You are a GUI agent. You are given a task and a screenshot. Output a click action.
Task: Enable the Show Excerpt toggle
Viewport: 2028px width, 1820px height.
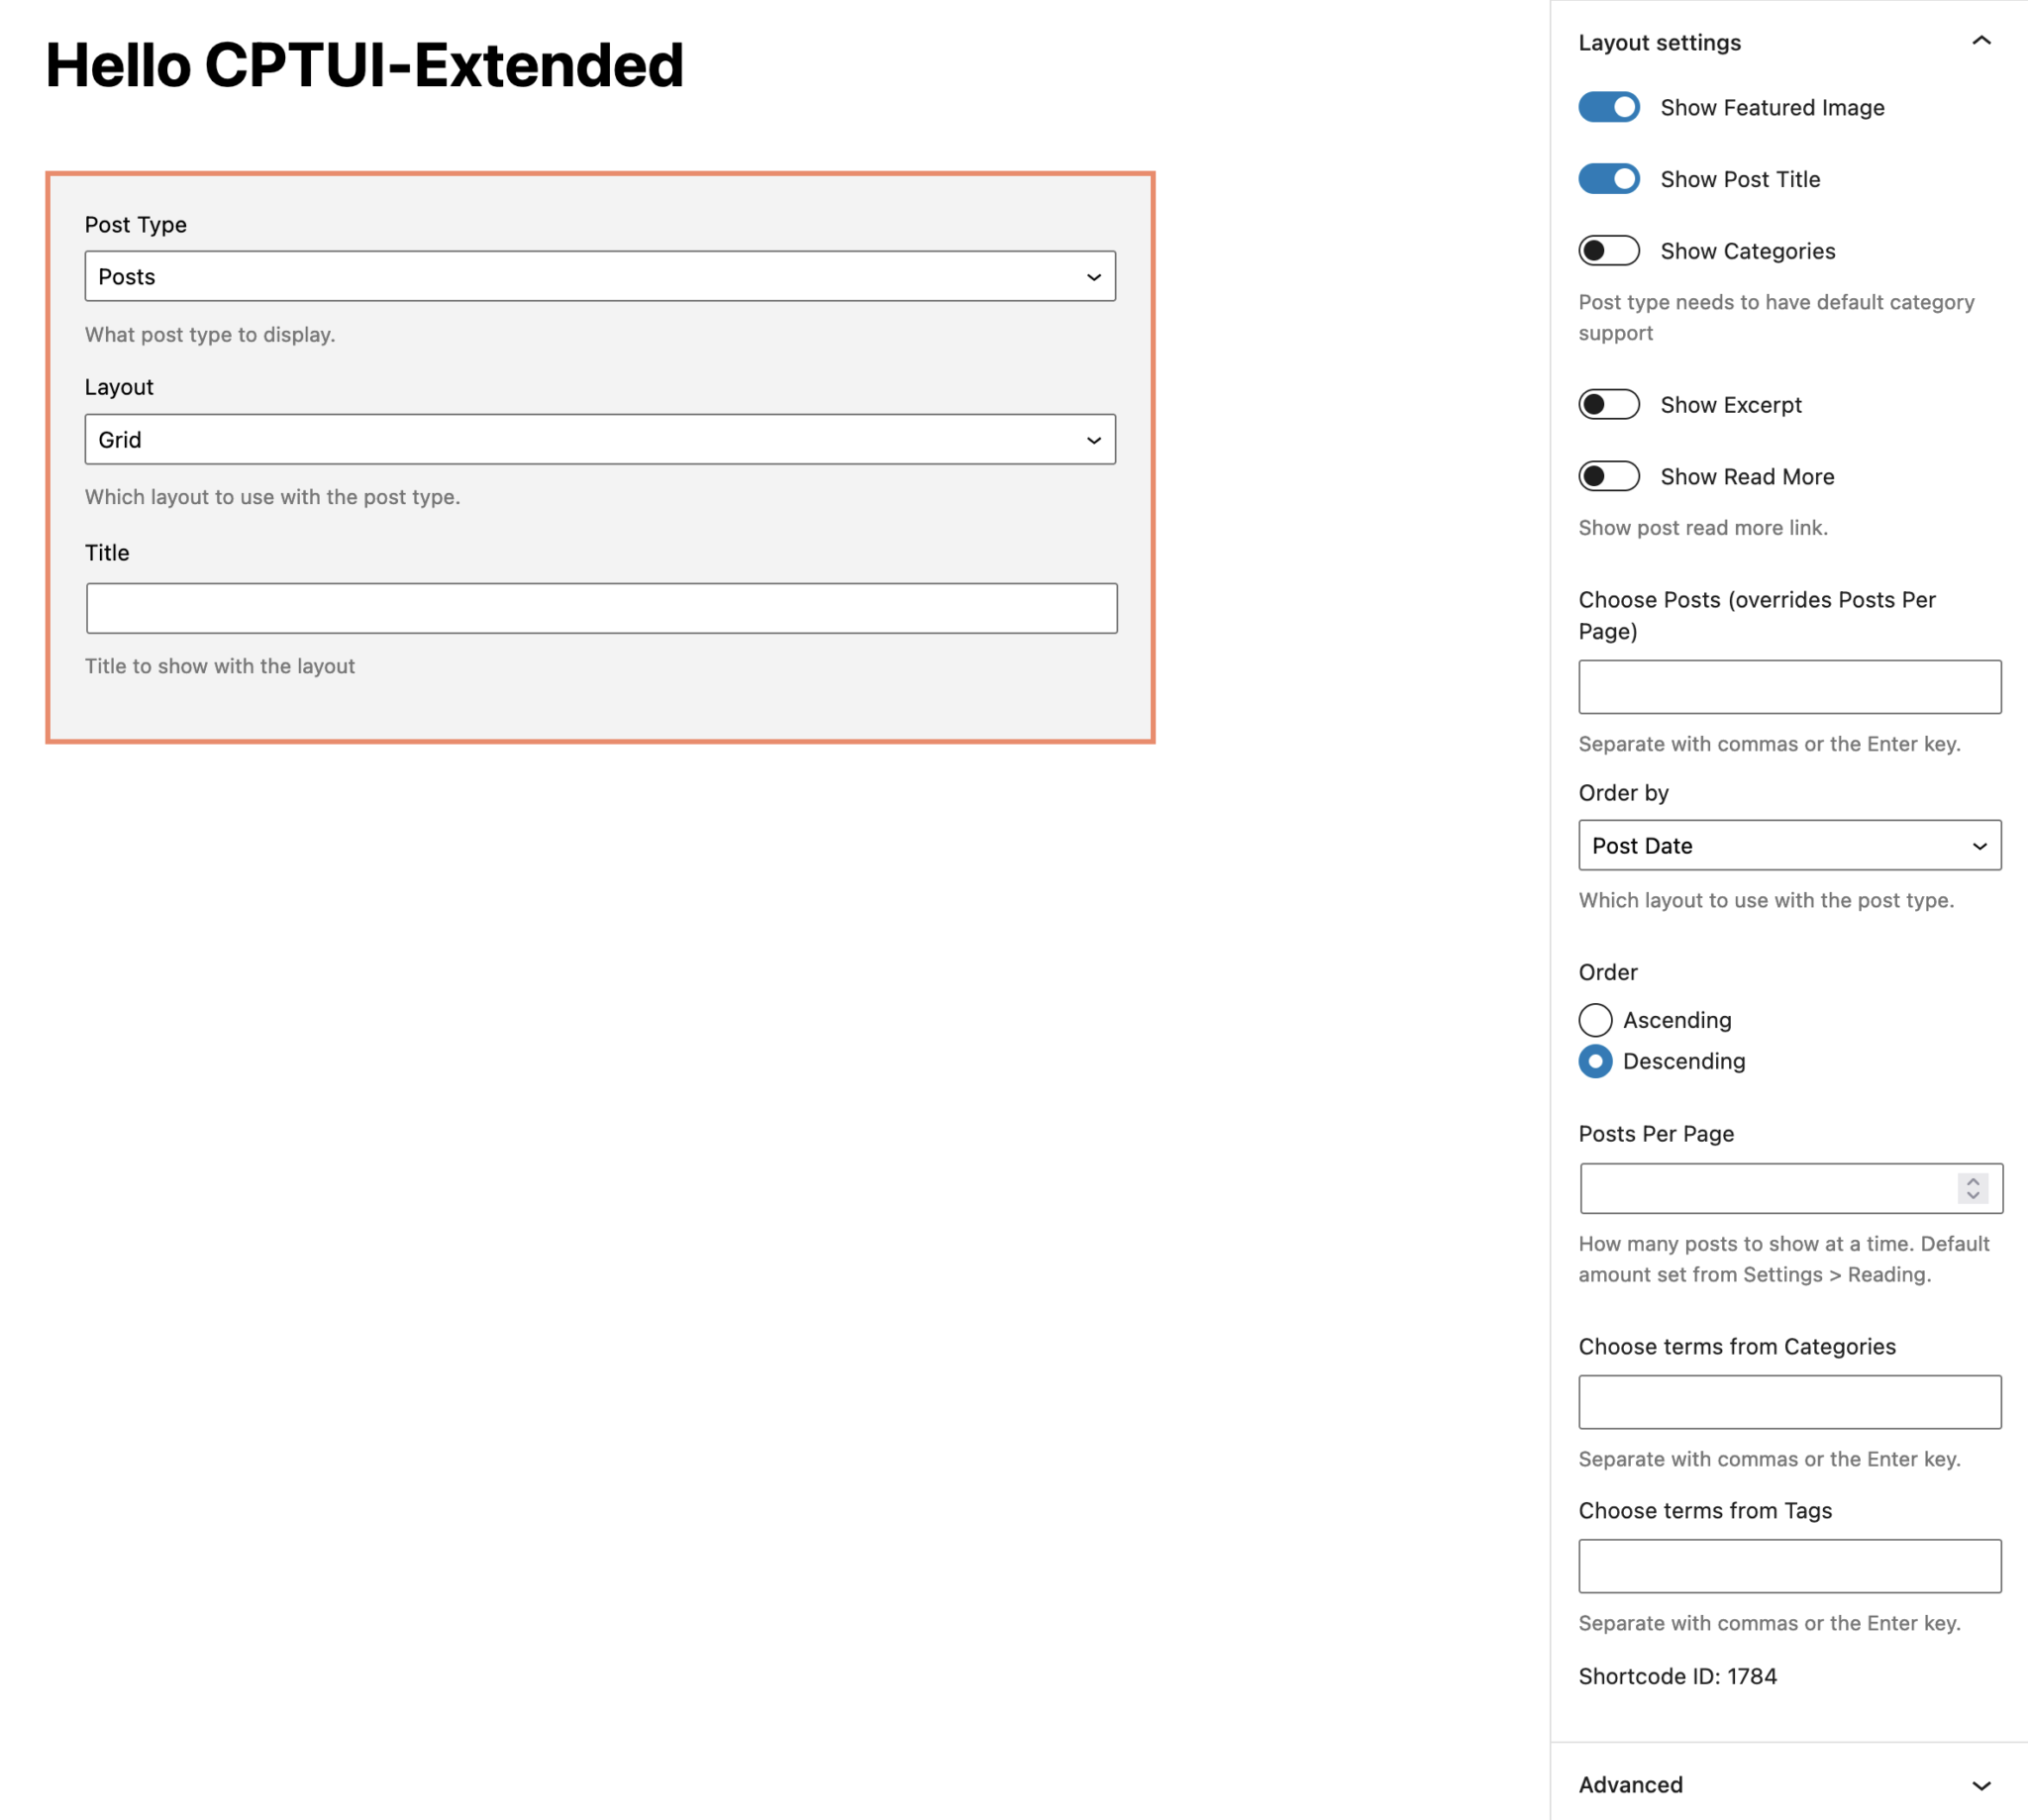1608,405
